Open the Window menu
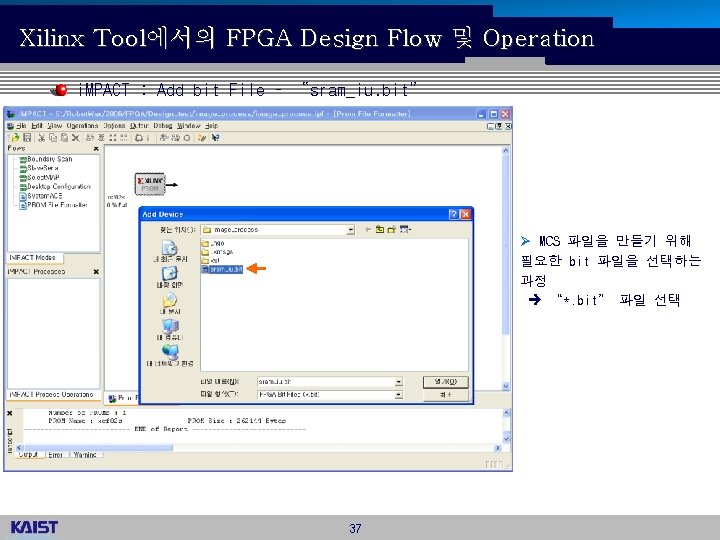 (x=189, y=125)
